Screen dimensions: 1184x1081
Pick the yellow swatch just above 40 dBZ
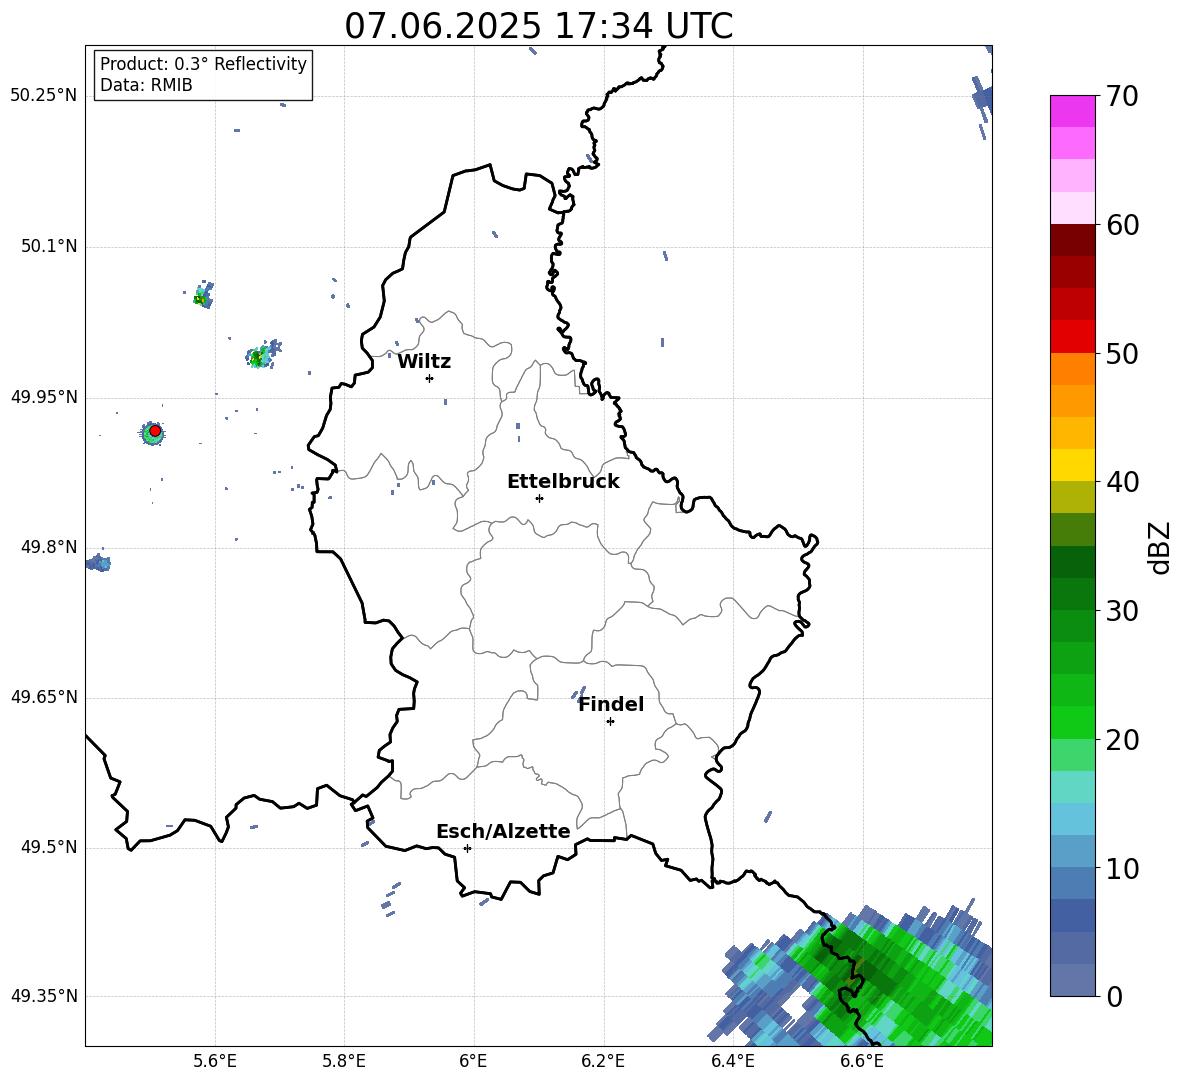(1072, 465)
